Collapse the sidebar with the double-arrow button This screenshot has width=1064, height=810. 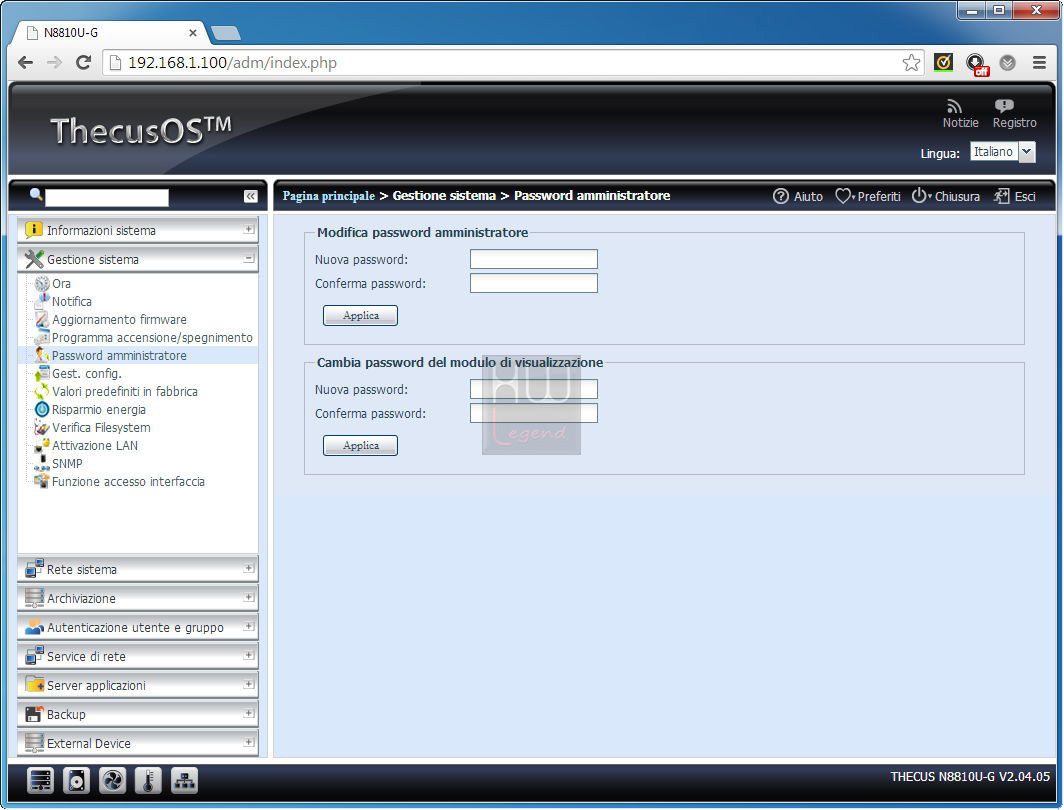(250, 196)
